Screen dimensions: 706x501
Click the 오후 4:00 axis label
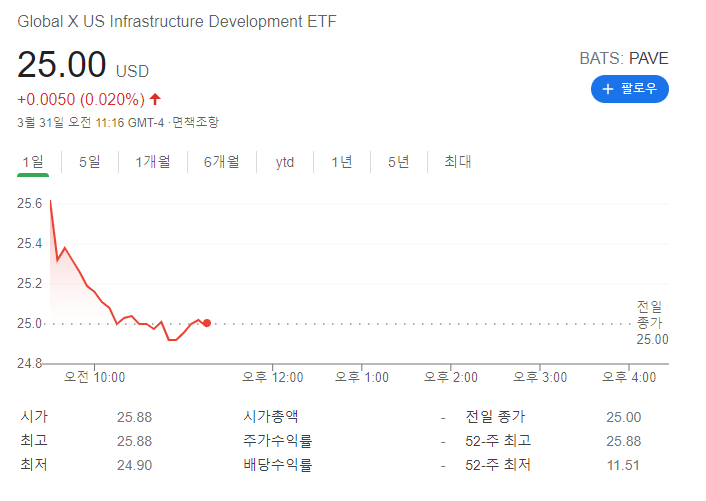[629, 377]
